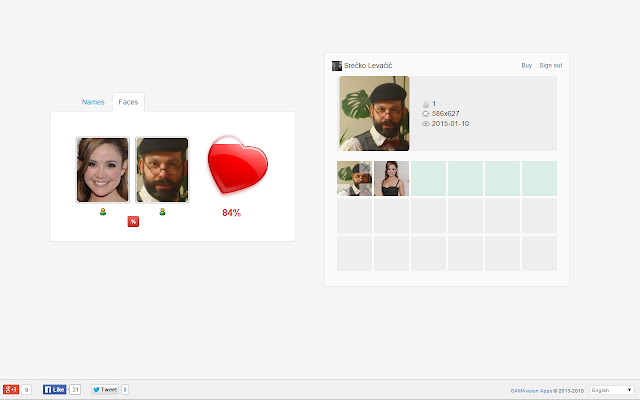Switch to the Names tab
This screenshot has width=640, height=400.
click(93, 102)
